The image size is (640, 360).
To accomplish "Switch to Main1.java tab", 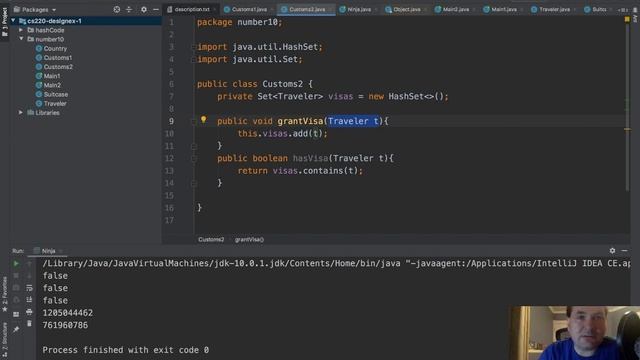I will pyautogui.click(x=503, y=9).
